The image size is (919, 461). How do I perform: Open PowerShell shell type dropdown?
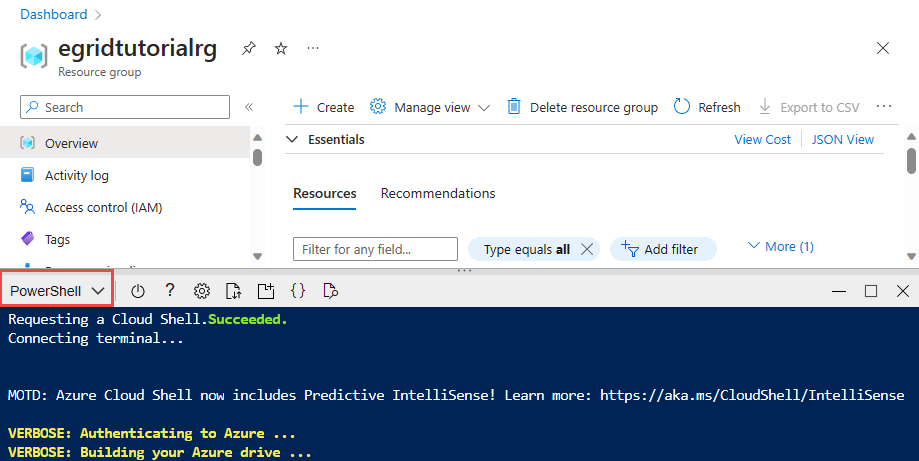(x=57, y=291)
